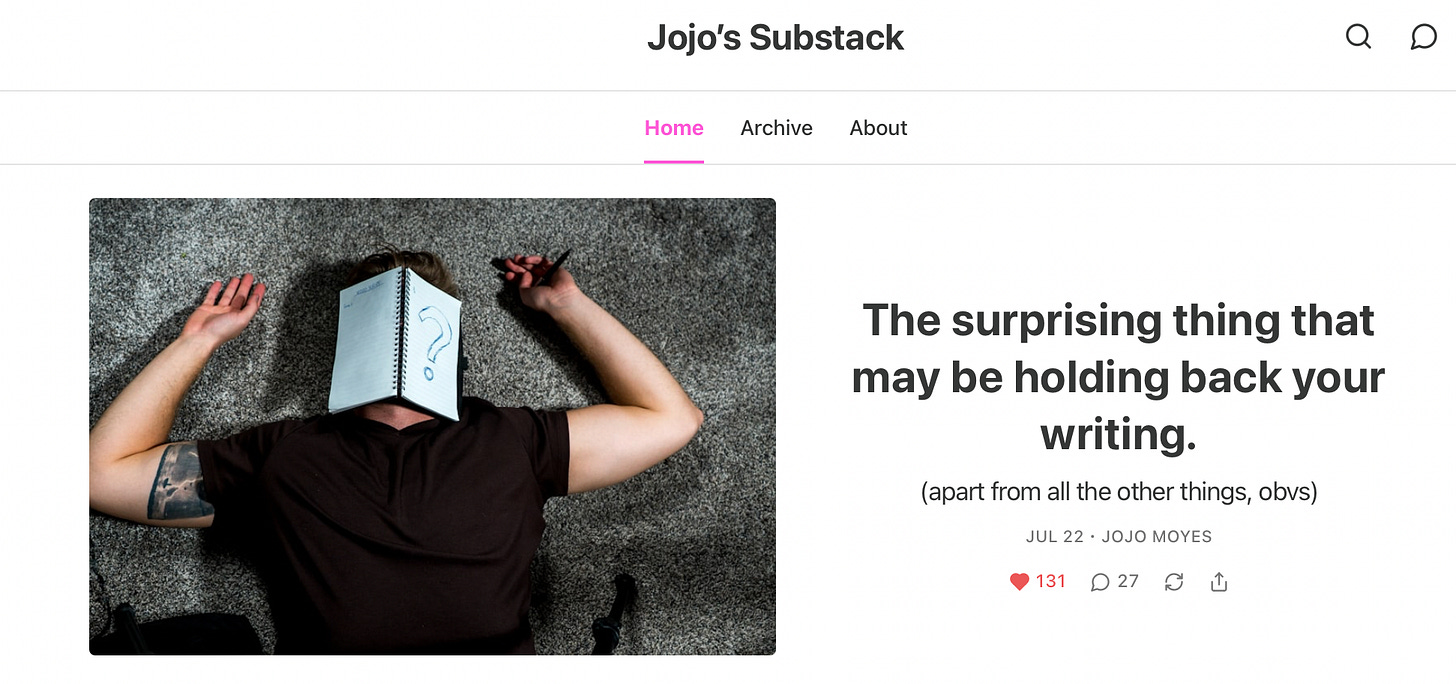Open author link JOJO MOYES

[1157, 537]
